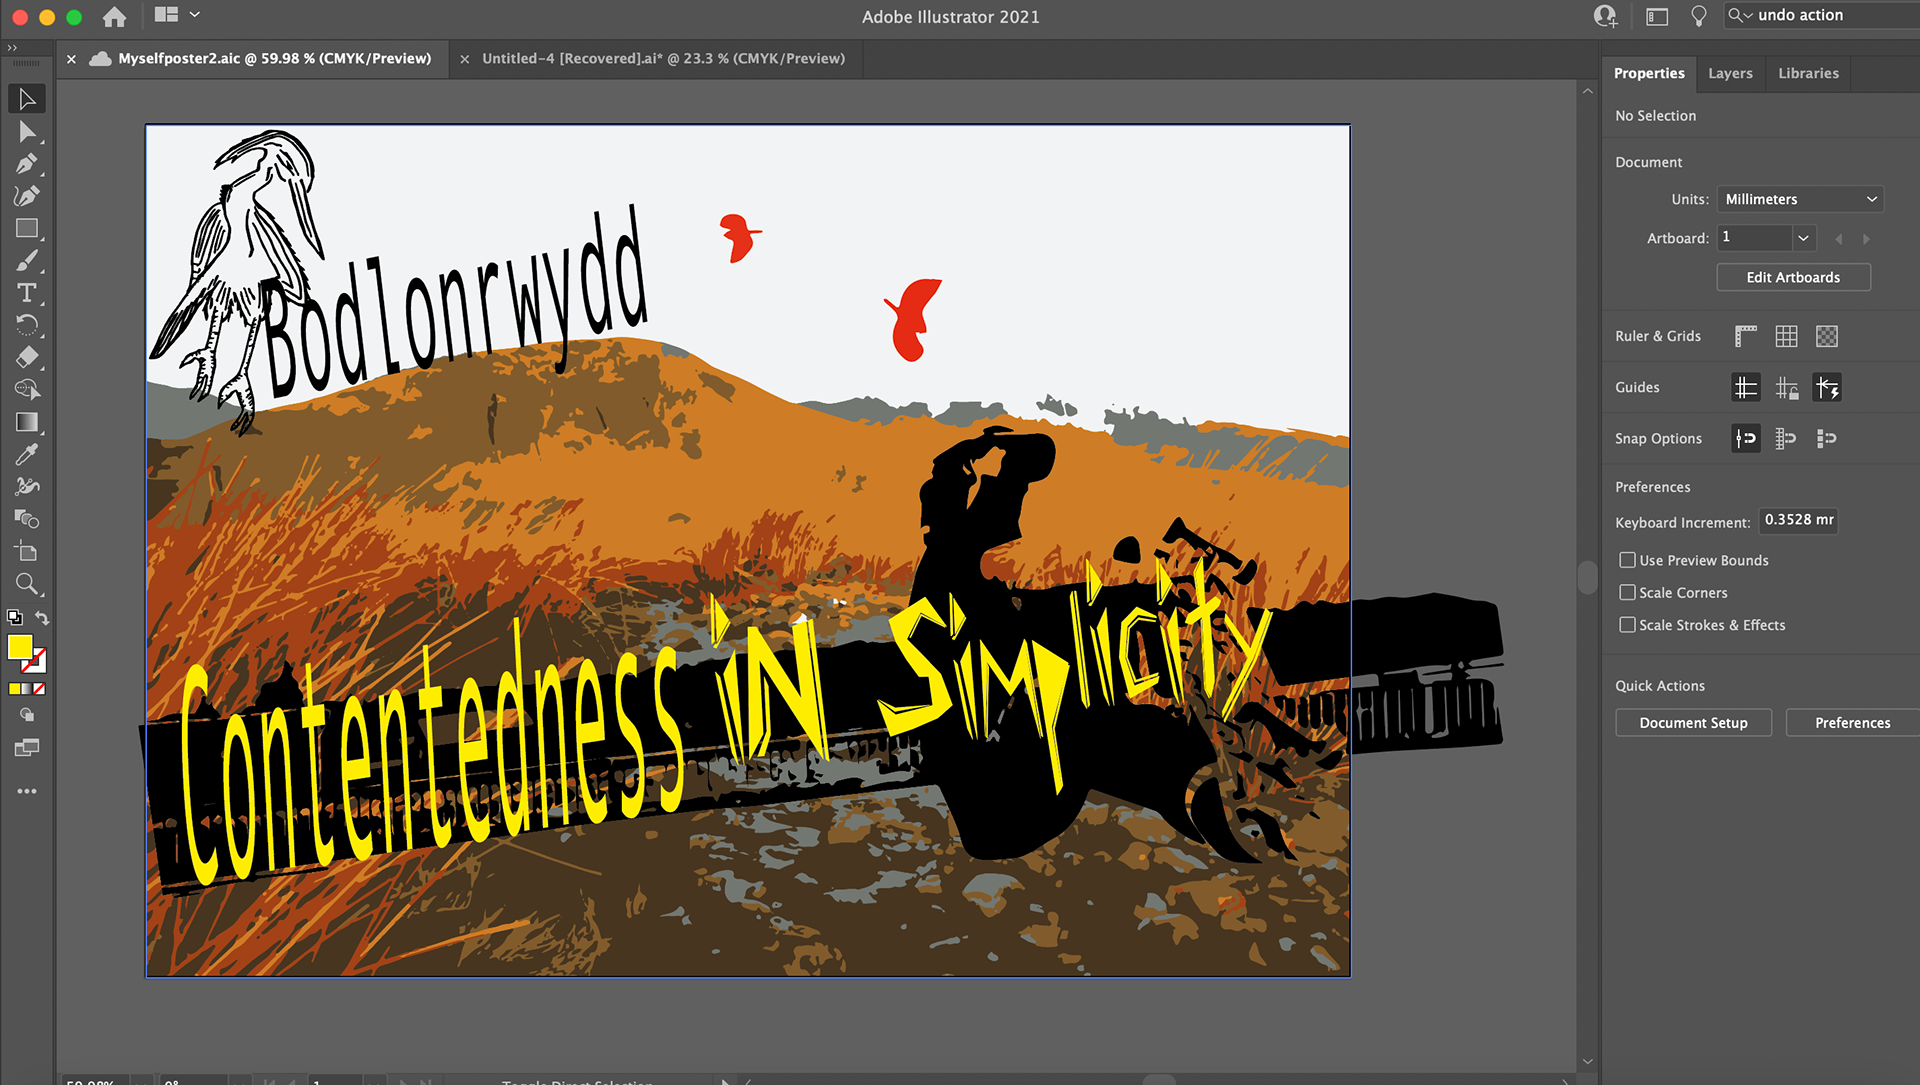
Task: Go to the Home screen
Action: click(115, 16)
